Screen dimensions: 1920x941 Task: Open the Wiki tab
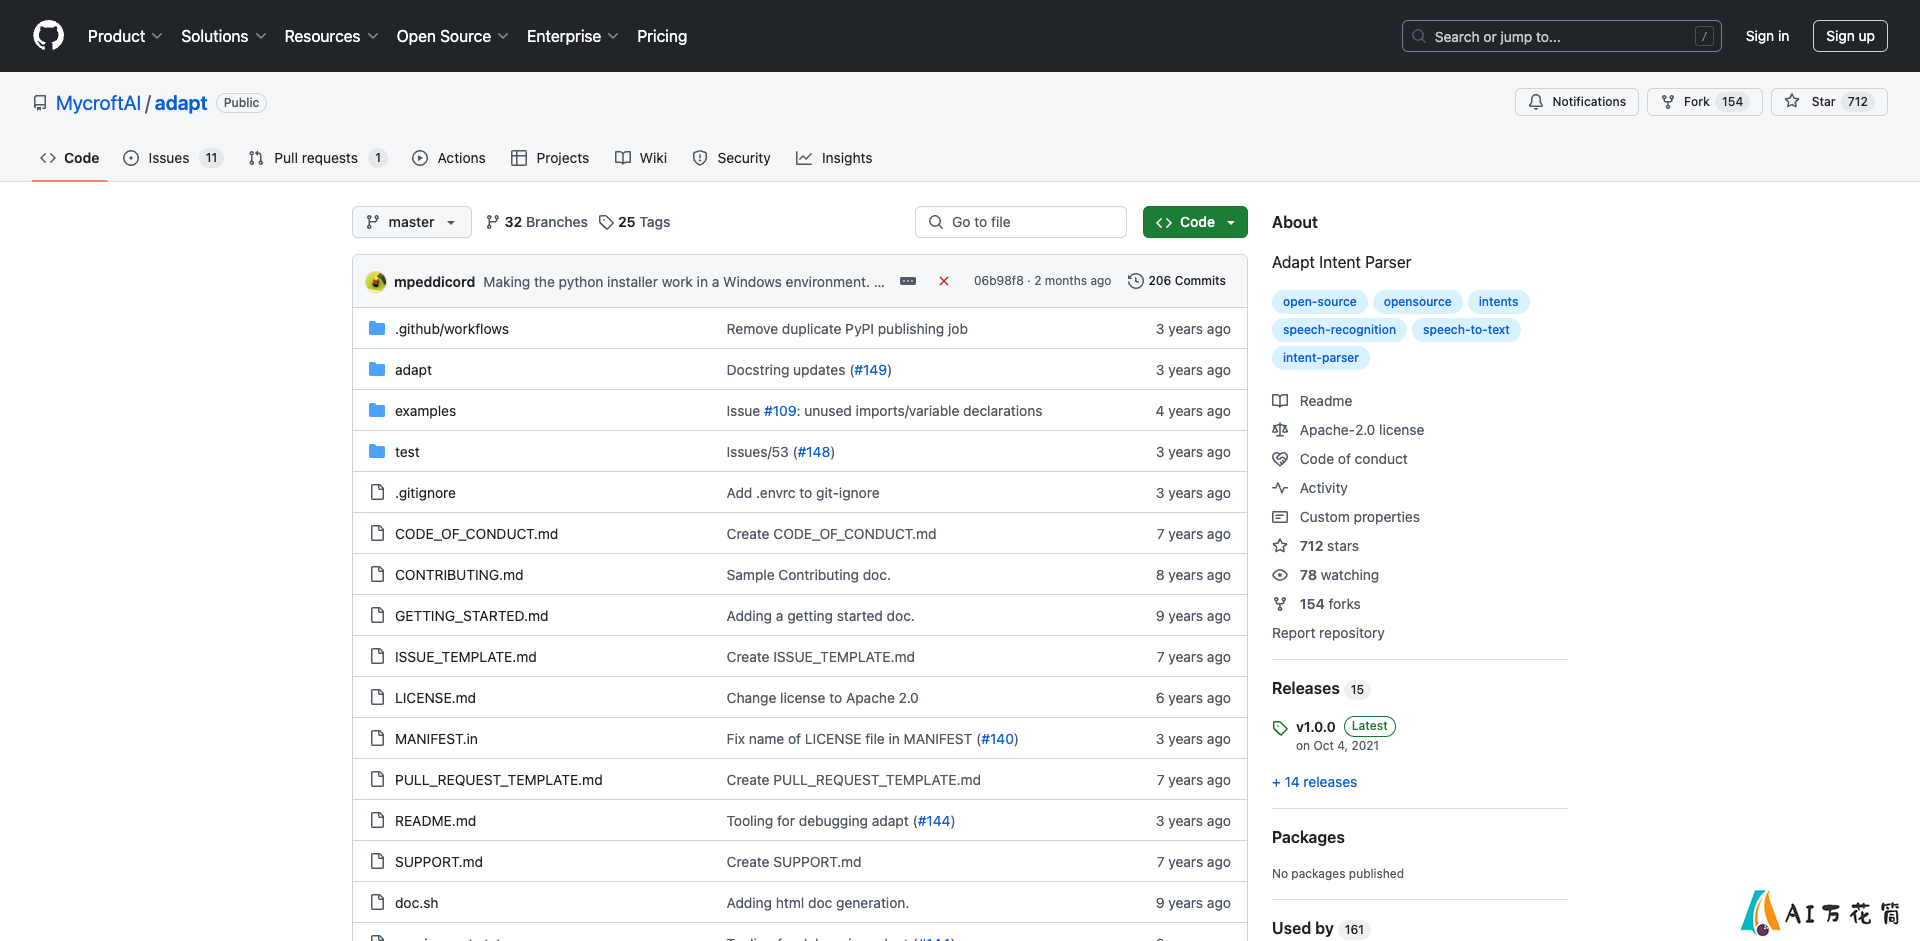tap(641, 158)
